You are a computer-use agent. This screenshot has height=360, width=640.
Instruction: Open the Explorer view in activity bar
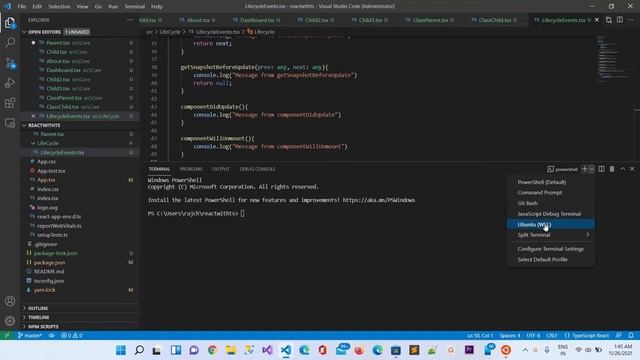[x=10, y=23]
